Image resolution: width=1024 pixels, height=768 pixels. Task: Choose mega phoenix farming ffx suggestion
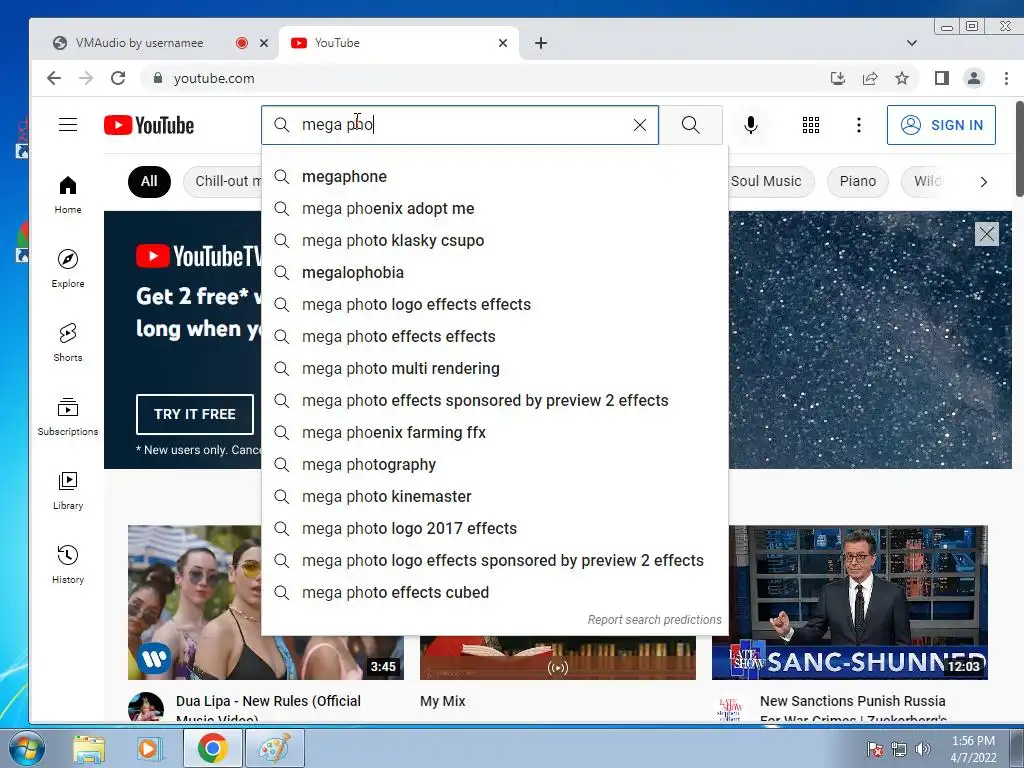[494, 432]
